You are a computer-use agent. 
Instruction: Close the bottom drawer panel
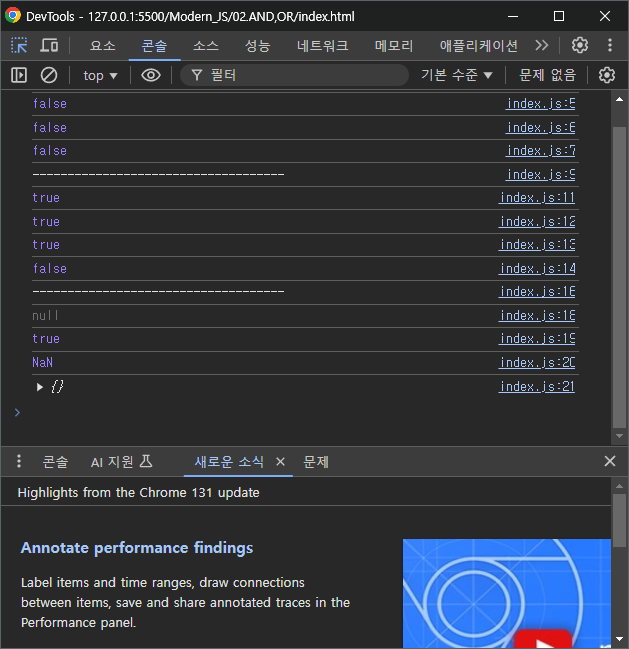610,461
